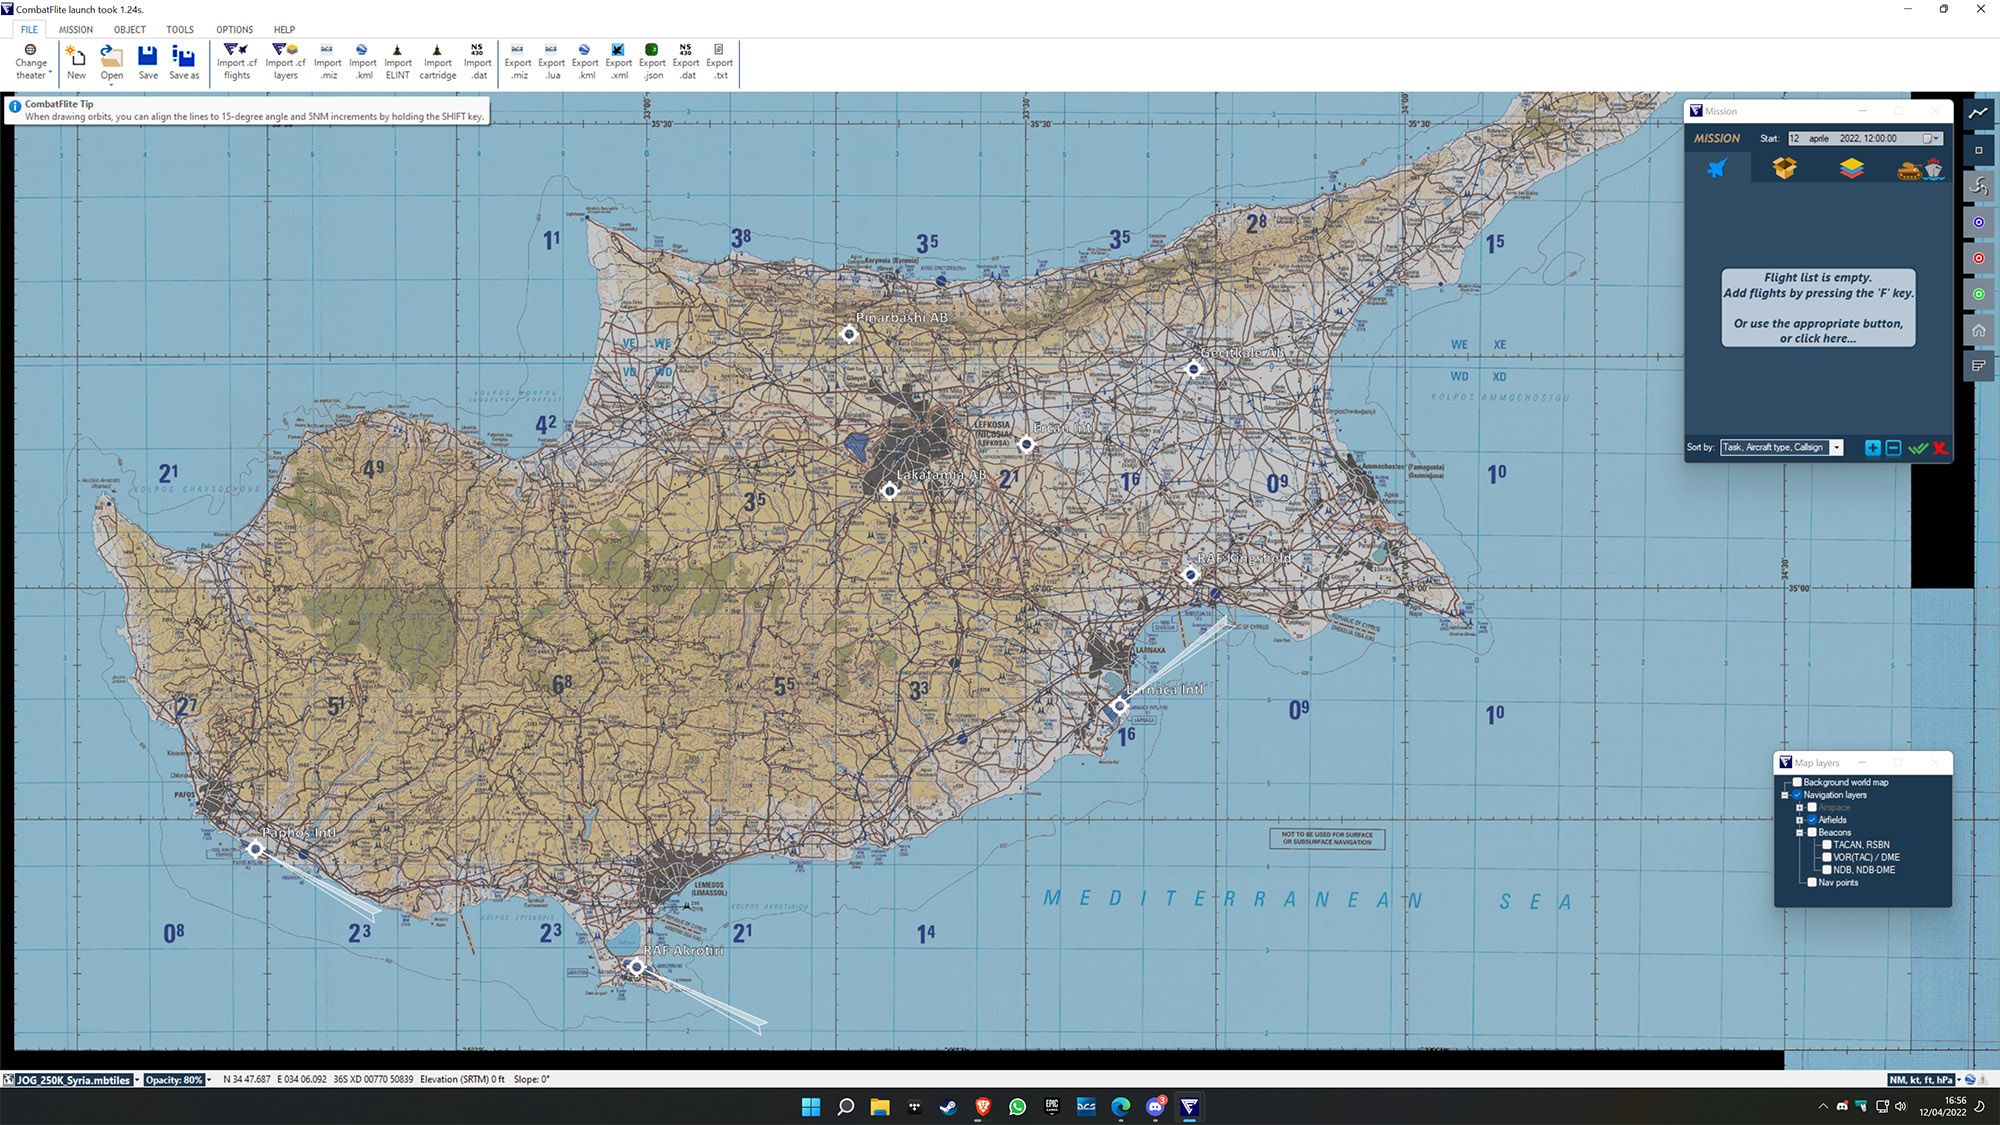Toggle the Background world map checkbox
The height and width of the screenshot is (1125, 2000).
[1797, 783]
